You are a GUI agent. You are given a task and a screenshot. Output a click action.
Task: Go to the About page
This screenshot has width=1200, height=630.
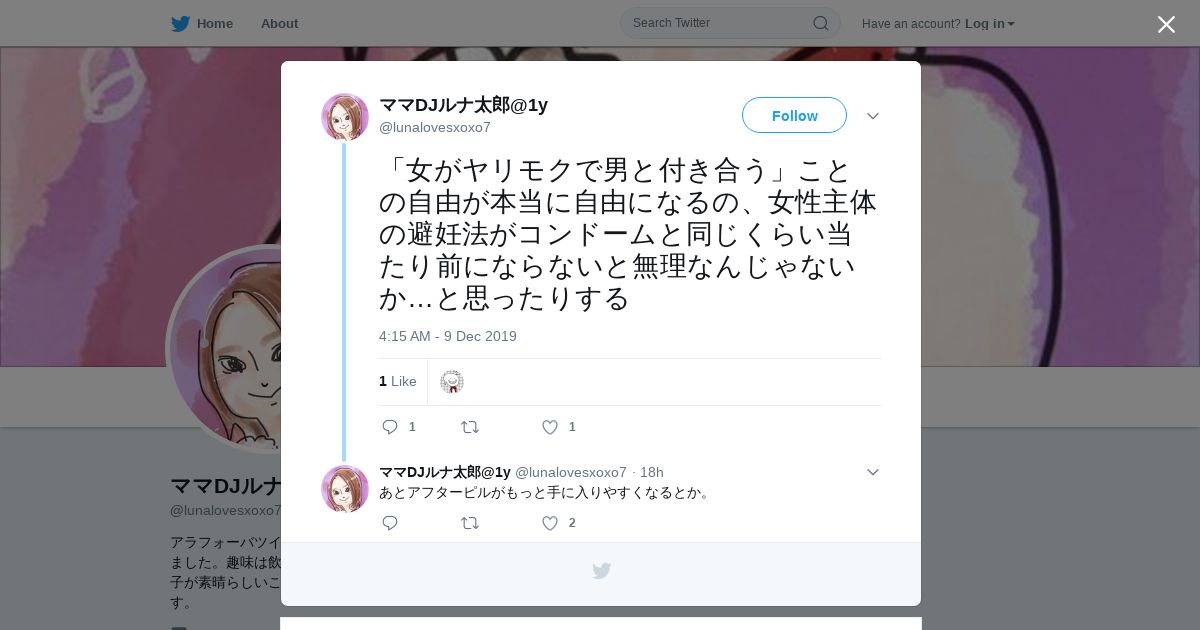coord(279,23)
